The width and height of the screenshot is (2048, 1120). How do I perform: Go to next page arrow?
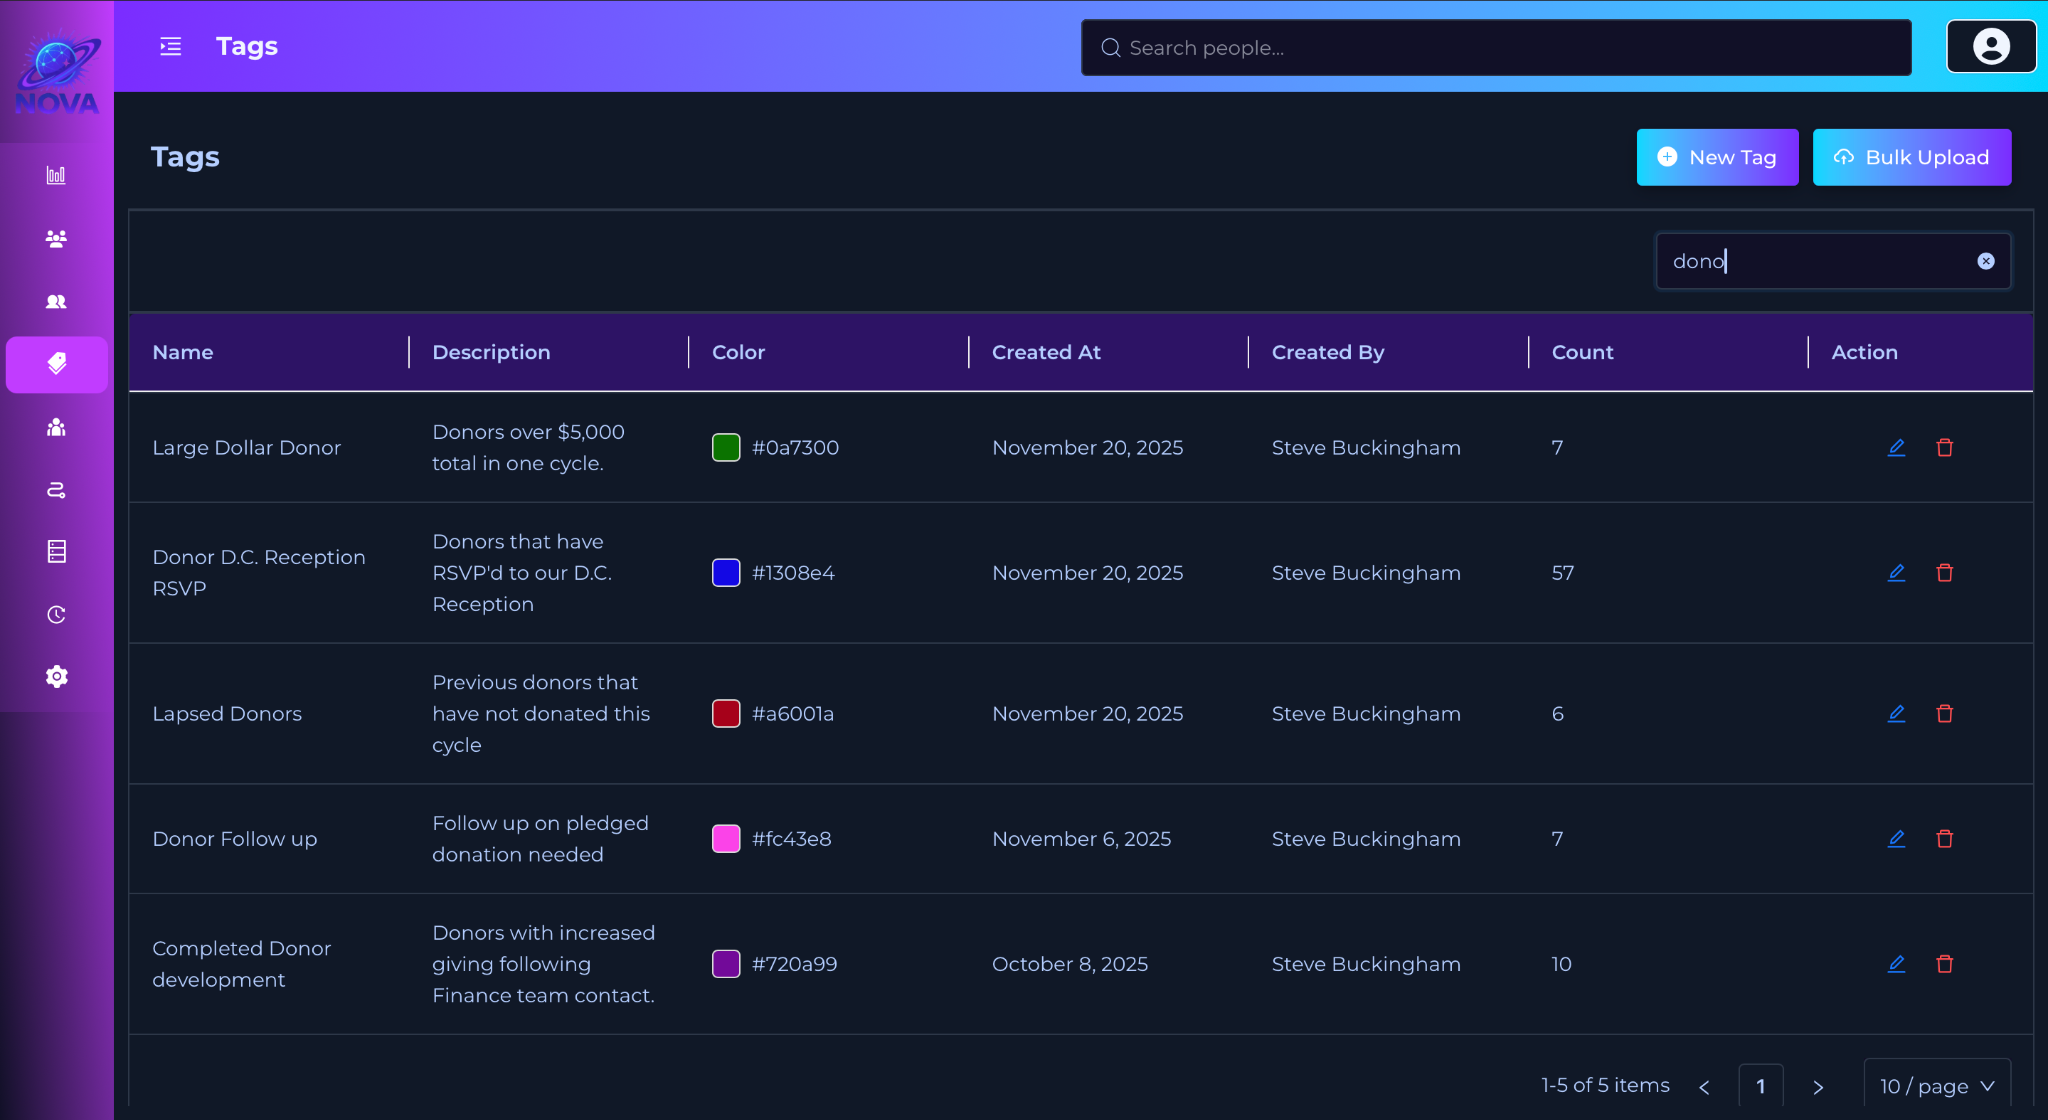pyautogui.click(x=1818, y=1087)
